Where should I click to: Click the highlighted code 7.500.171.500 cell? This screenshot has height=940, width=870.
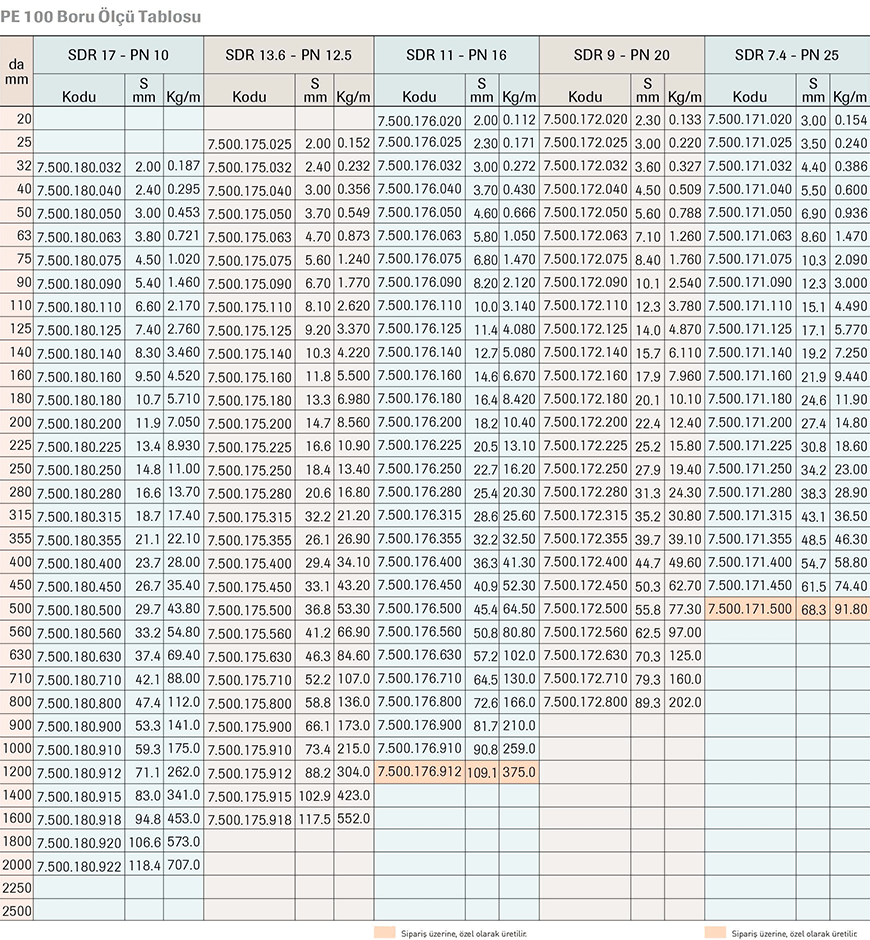(x=749, y=609)
